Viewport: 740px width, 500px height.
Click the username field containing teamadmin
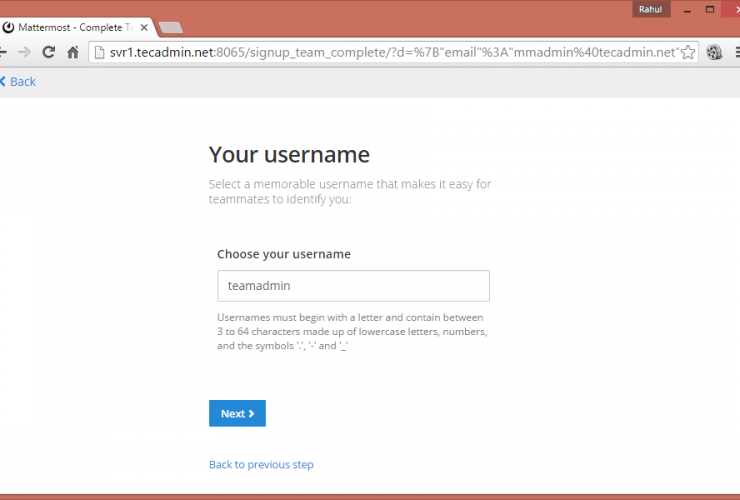point(353,286)
